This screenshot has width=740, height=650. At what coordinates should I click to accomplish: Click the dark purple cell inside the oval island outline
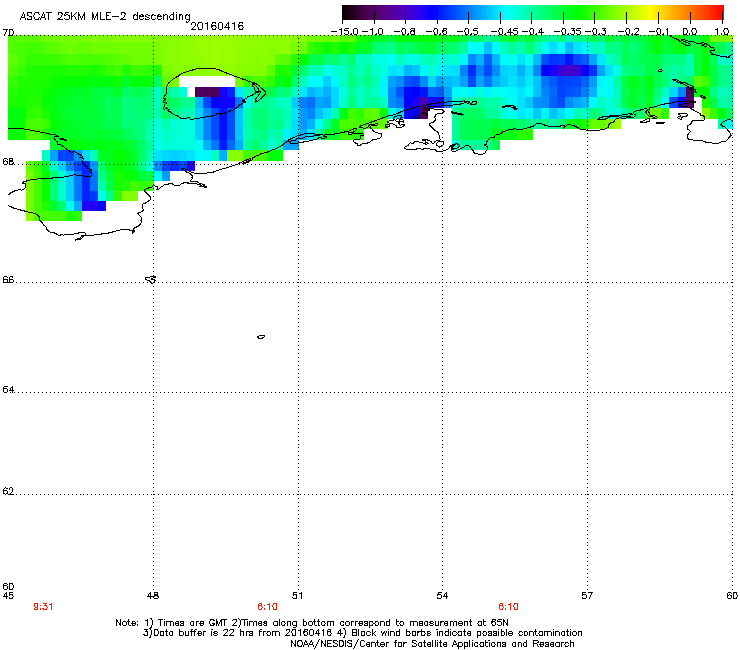coord(207,92)
